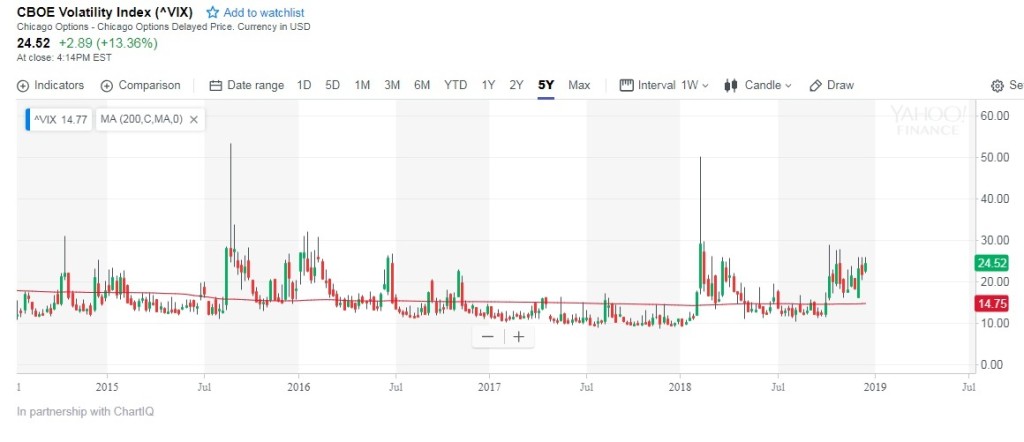This screenshot has height=442, width=1024.
Task: Click the MA (200,C,MA,0) legend label
Action: (x=142, y=119)
